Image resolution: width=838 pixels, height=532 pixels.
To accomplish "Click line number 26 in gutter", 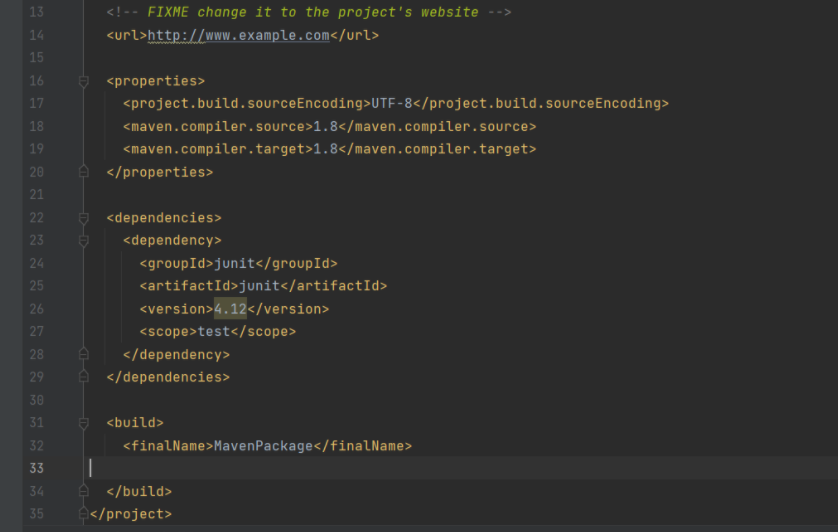I will 36,309.
